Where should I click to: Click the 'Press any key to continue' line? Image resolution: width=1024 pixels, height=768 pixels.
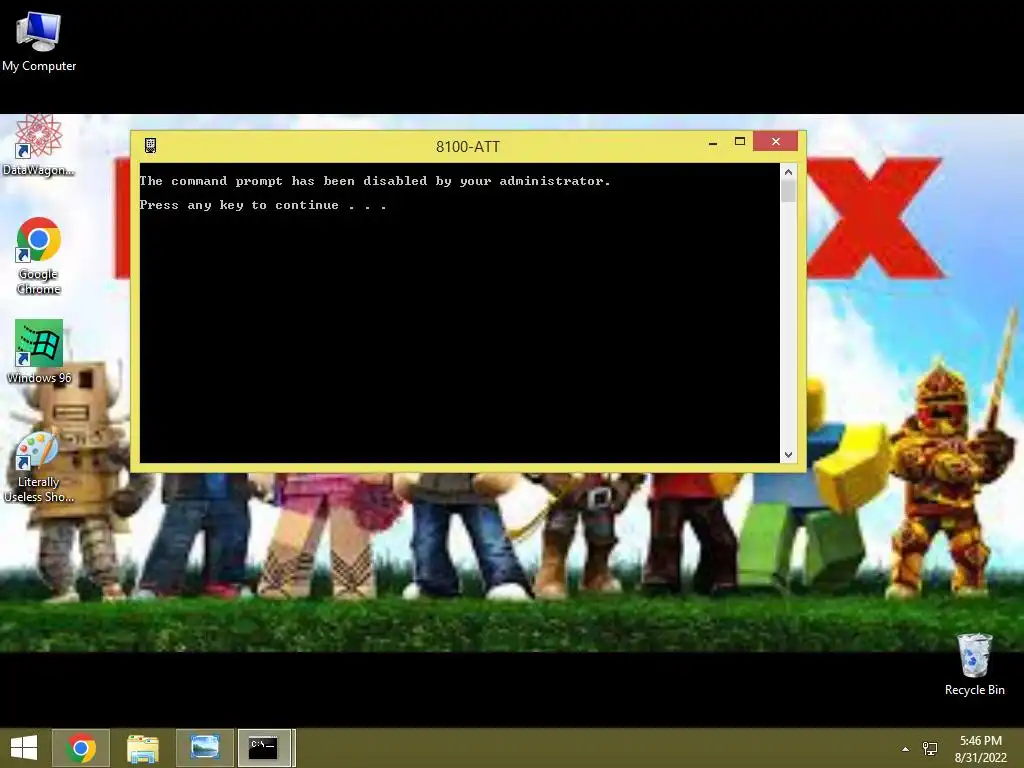coord(263,205)
